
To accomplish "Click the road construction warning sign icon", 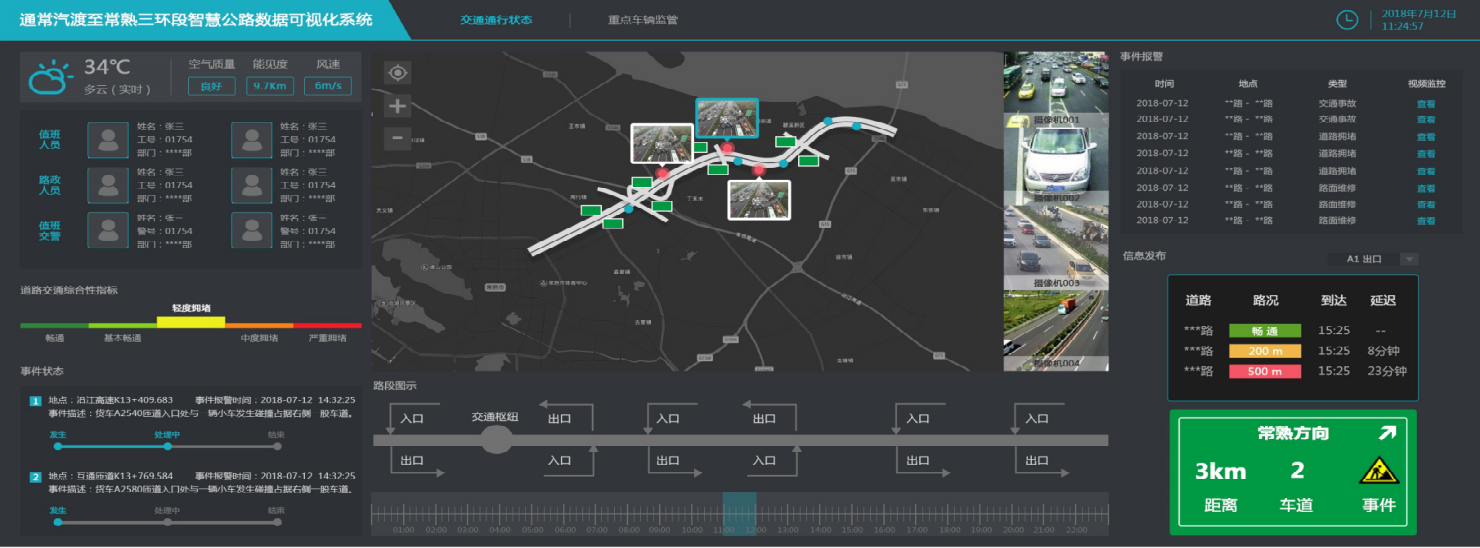I will (1379, 470).
